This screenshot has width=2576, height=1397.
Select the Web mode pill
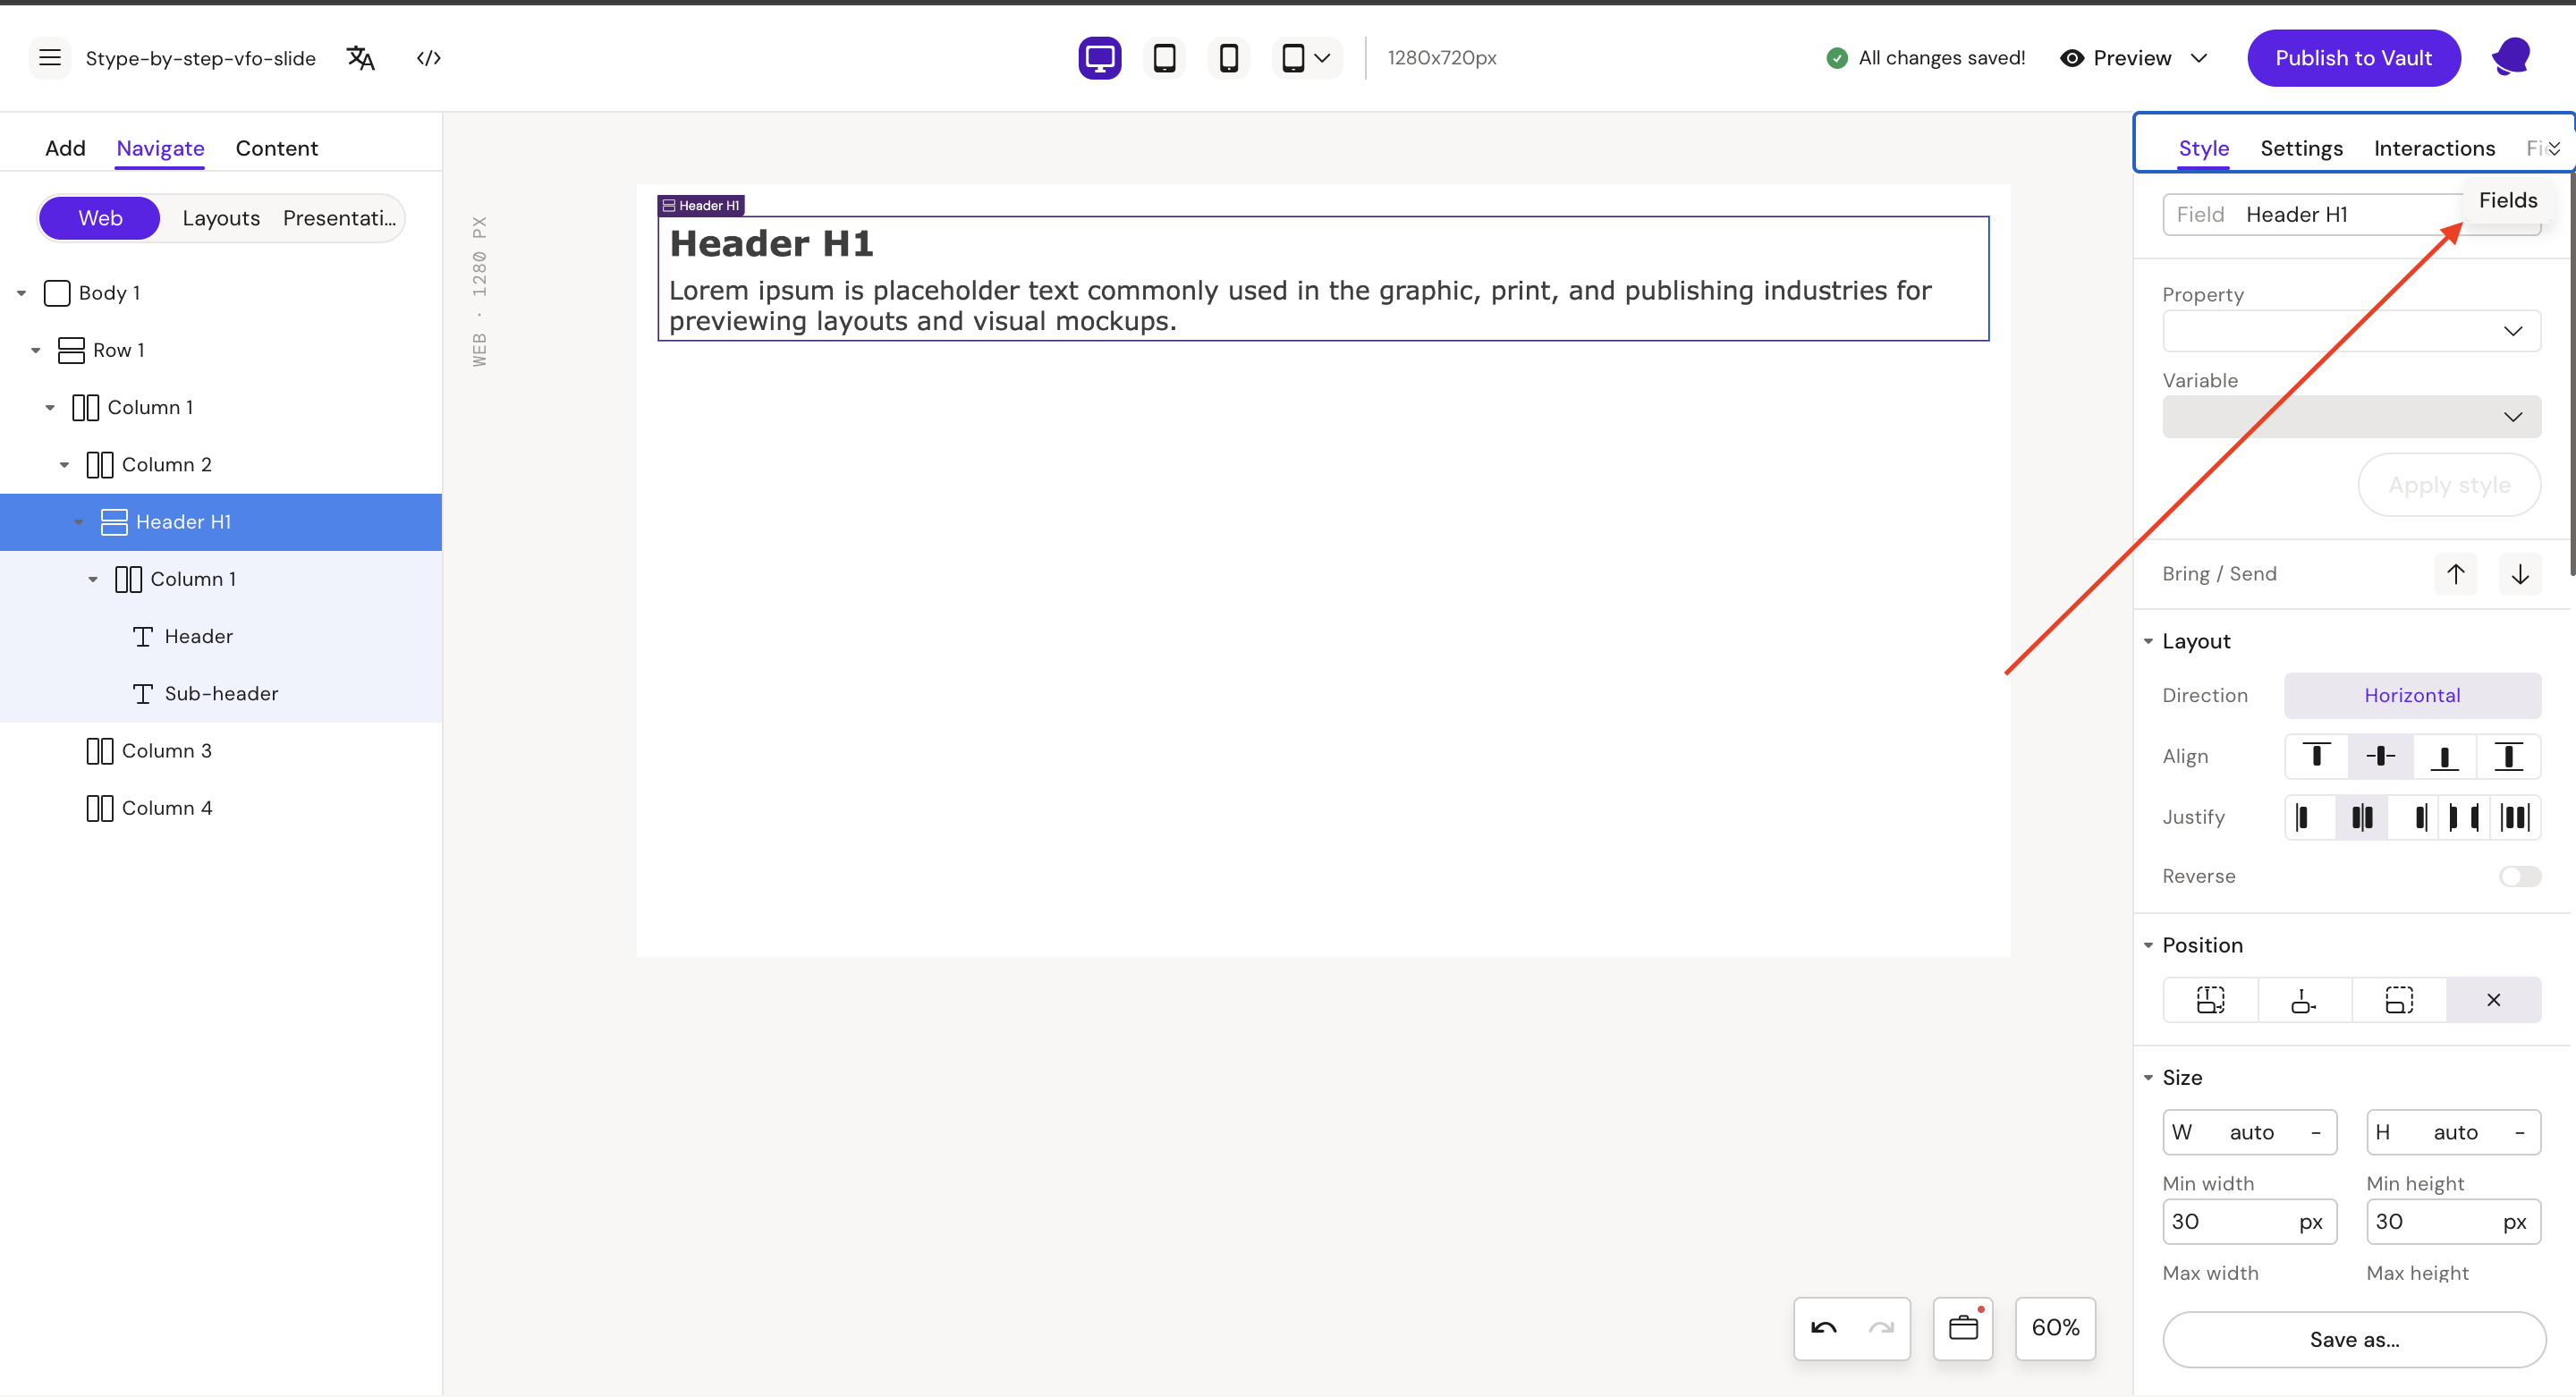100,218
